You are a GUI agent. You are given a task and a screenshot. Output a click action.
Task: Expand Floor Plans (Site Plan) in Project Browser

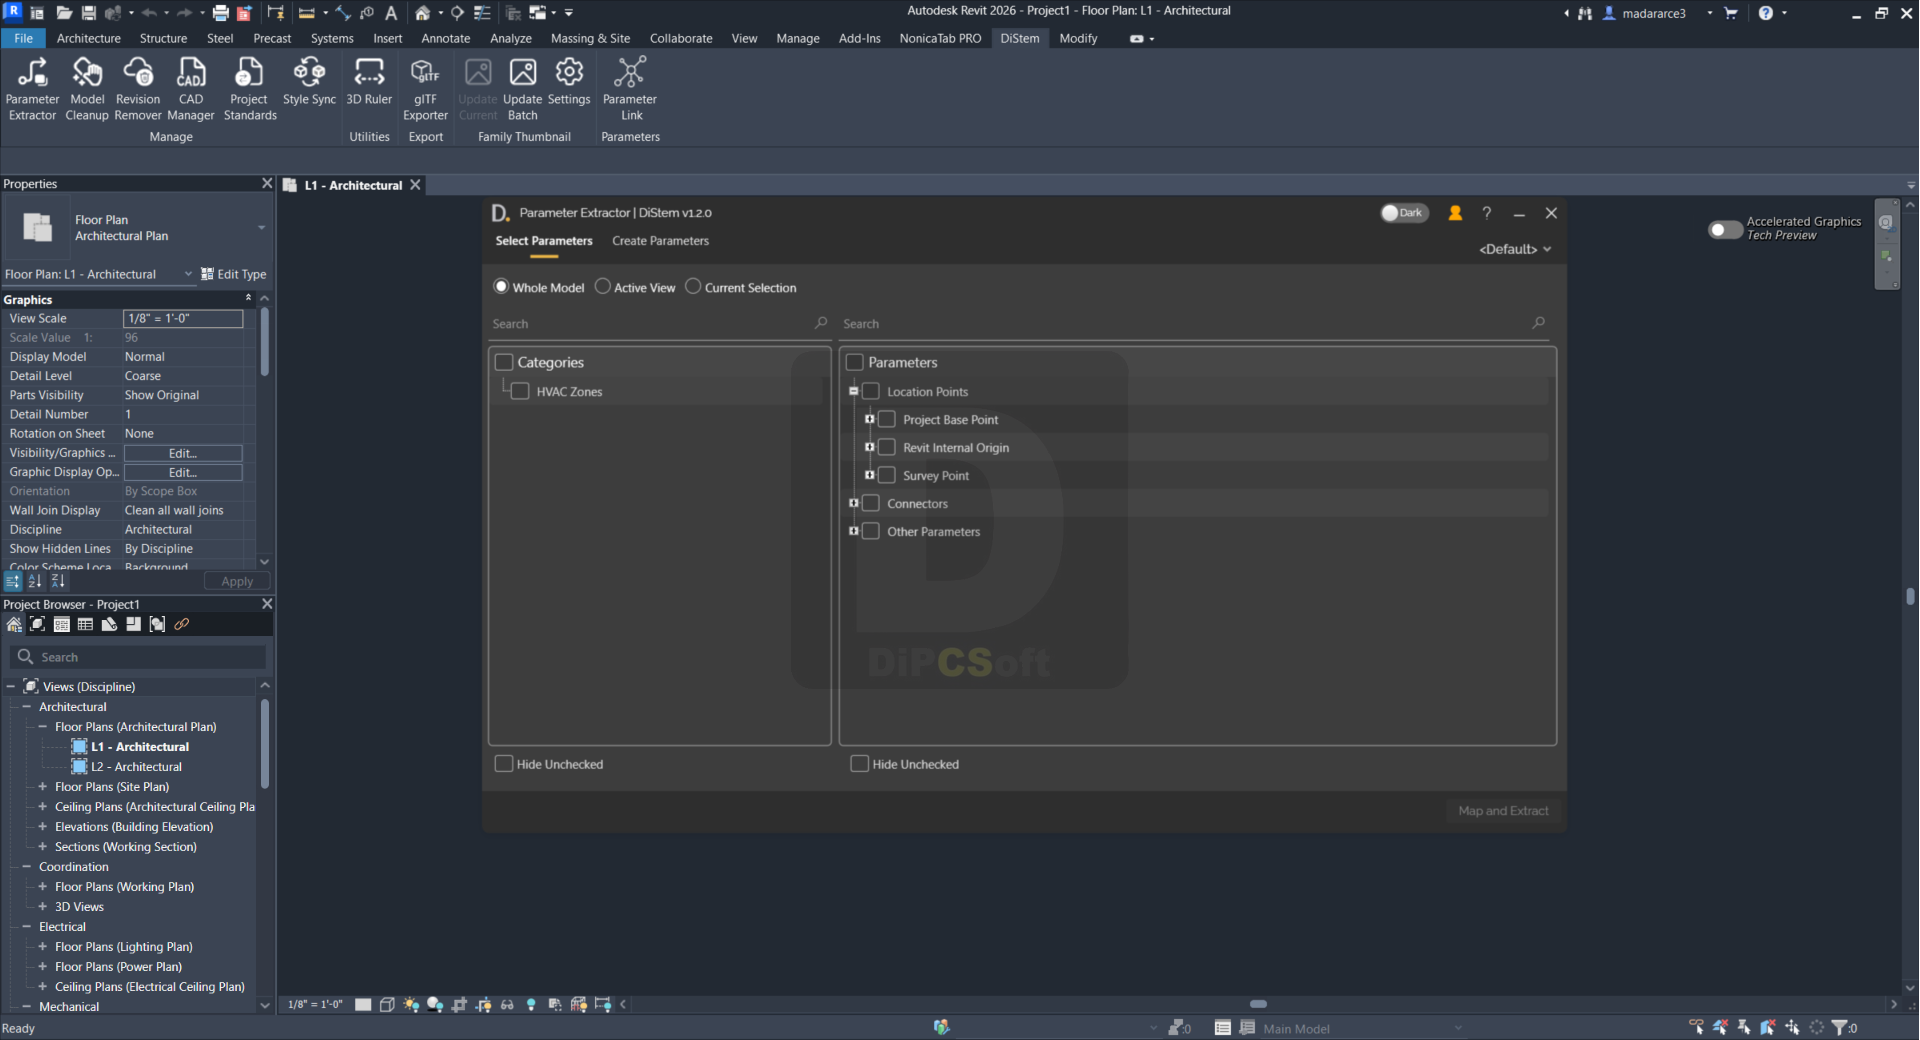[x=43, y=787]
